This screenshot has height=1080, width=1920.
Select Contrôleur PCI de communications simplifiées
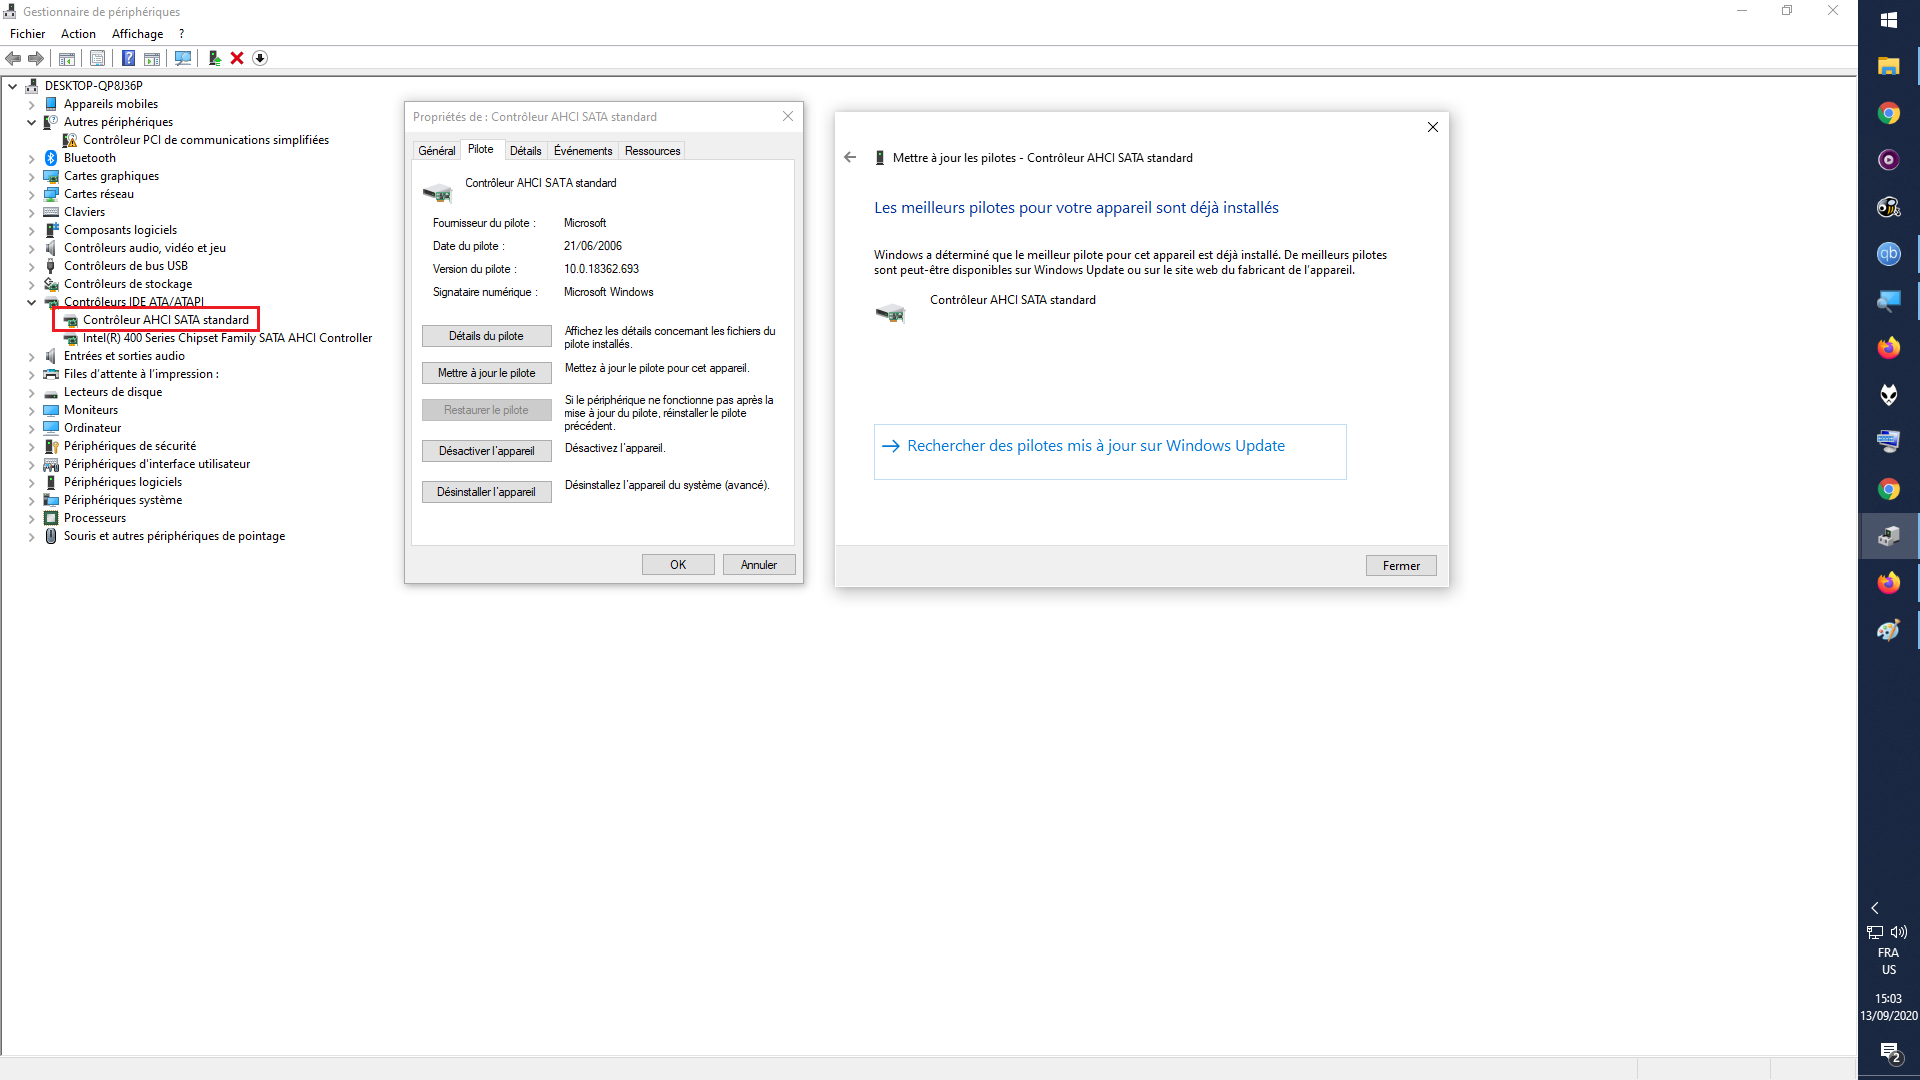tap(205, 140)
